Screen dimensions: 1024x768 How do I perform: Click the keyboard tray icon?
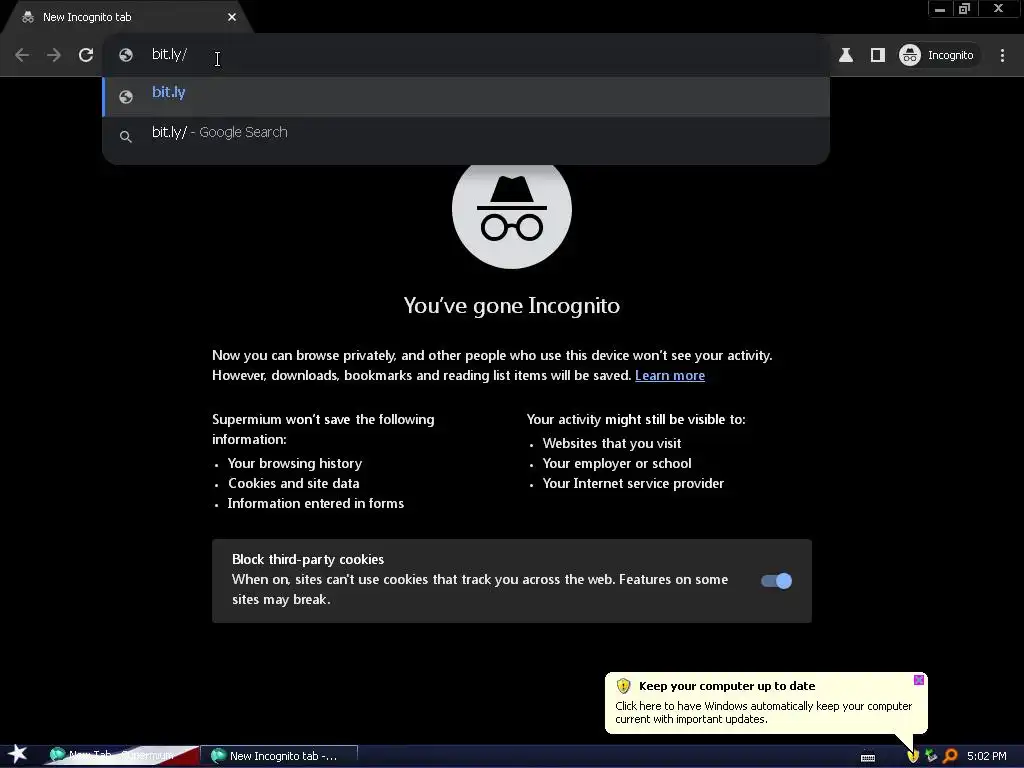click(x=868, y=757)
